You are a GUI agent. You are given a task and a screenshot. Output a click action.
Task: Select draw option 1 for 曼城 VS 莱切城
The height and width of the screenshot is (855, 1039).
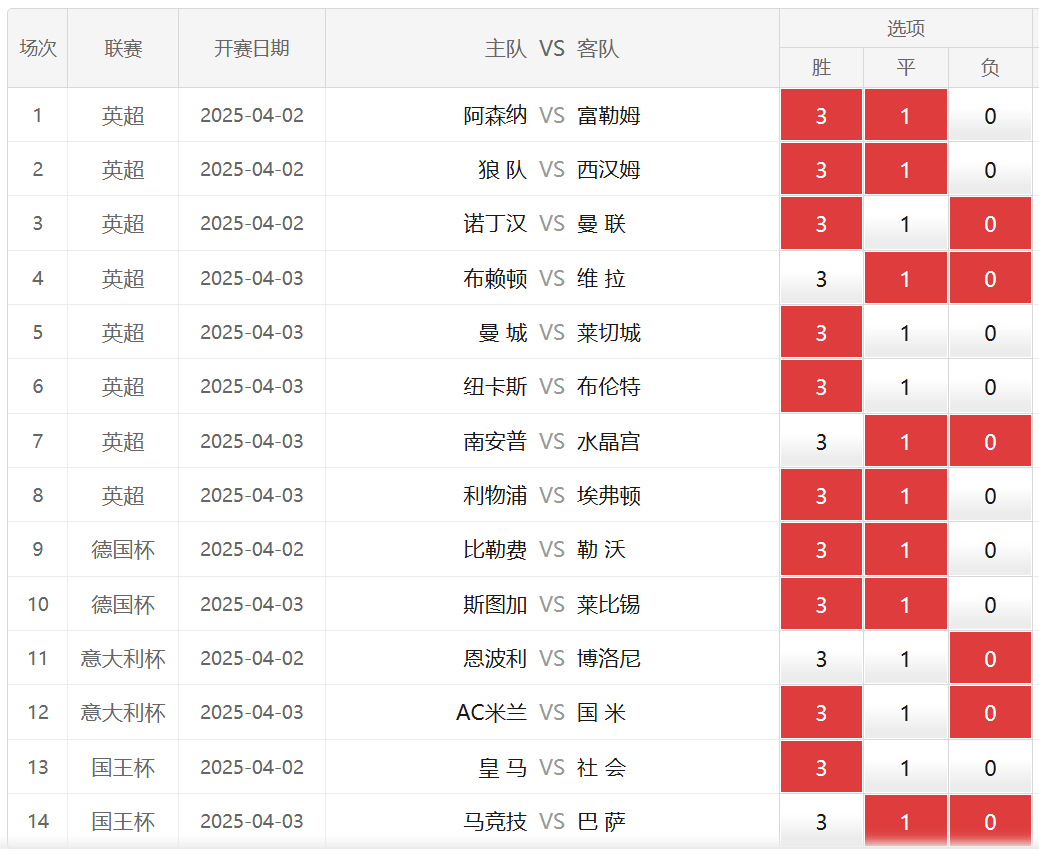coord(905,333)
